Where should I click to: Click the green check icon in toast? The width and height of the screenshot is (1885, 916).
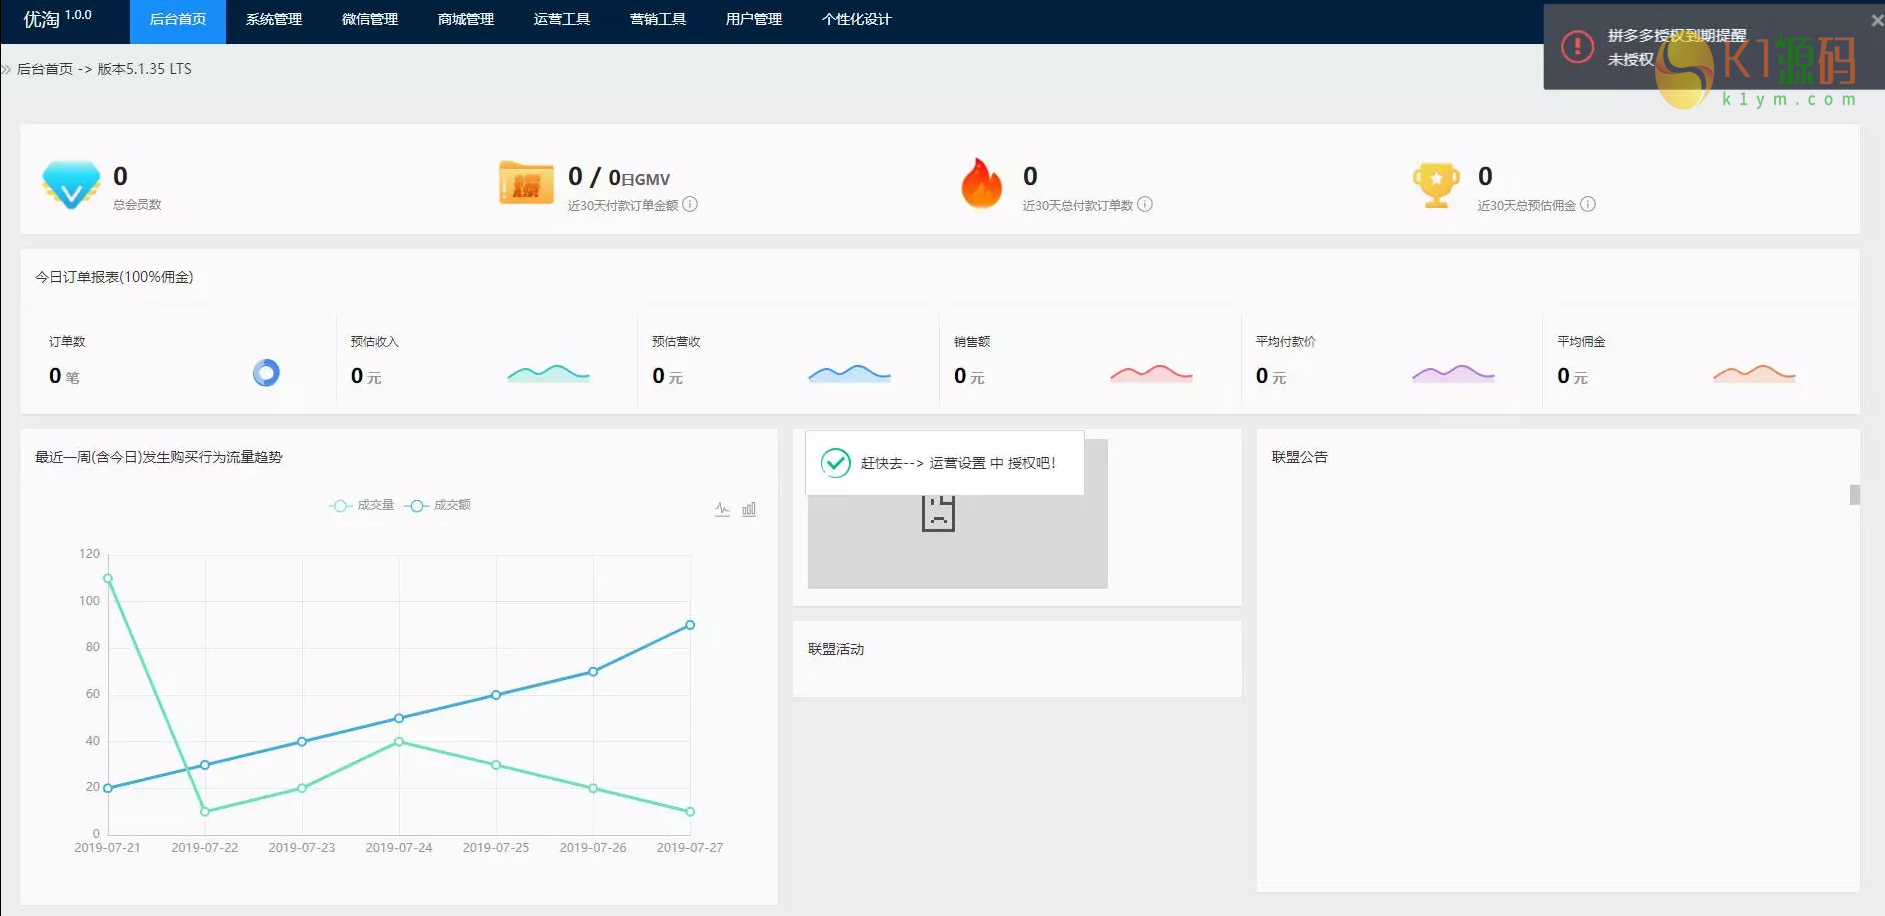tap(836, 463)
